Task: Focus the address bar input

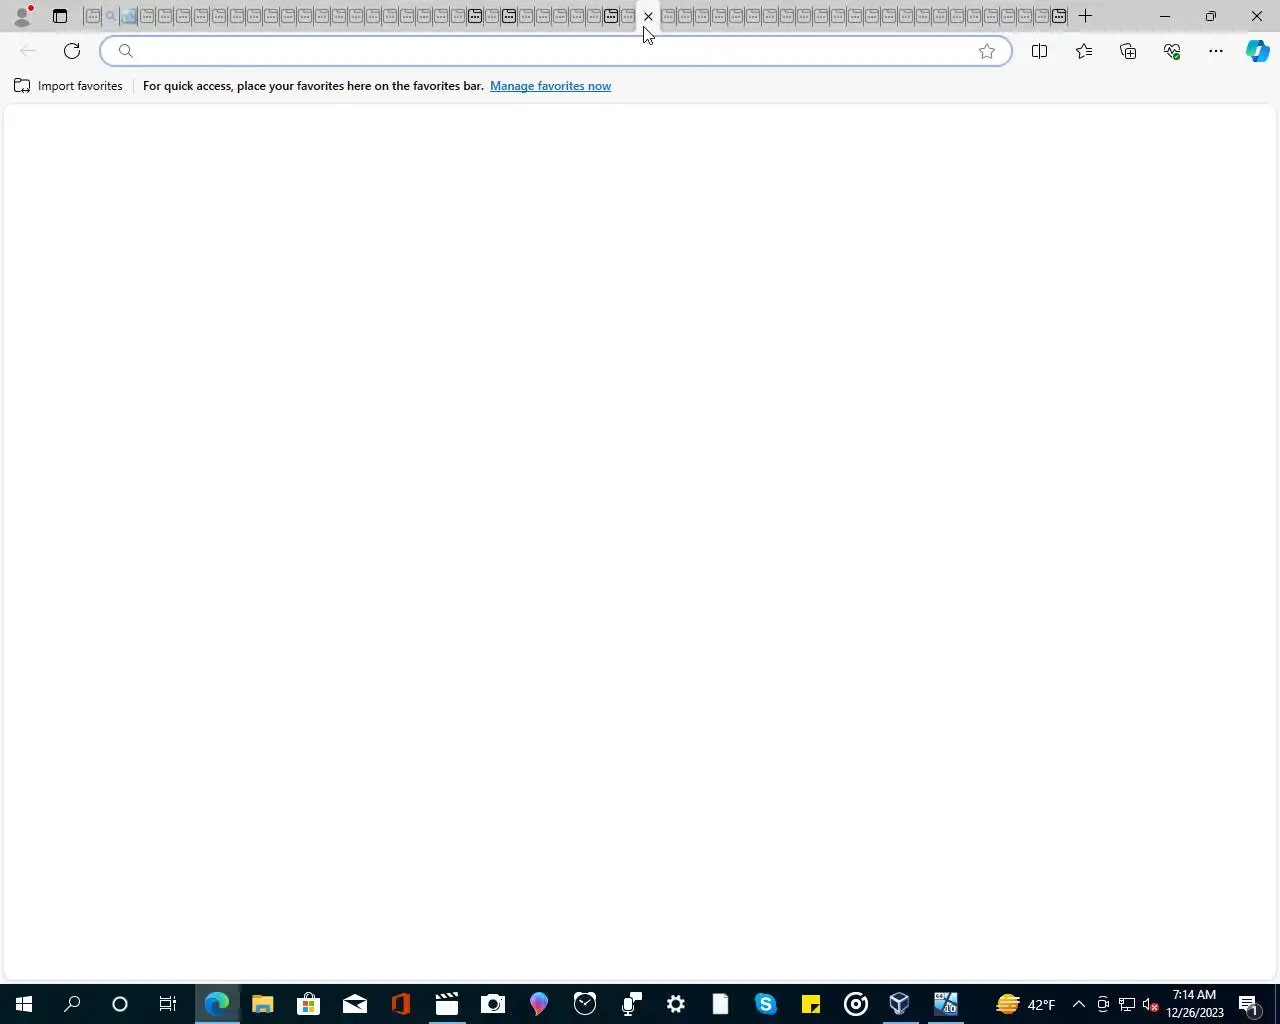Action: tap(555, 51)
